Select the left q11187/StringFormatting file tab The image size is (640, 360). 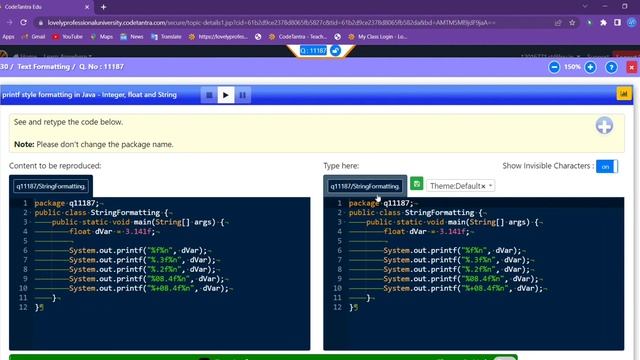click(x=51, y=187)
